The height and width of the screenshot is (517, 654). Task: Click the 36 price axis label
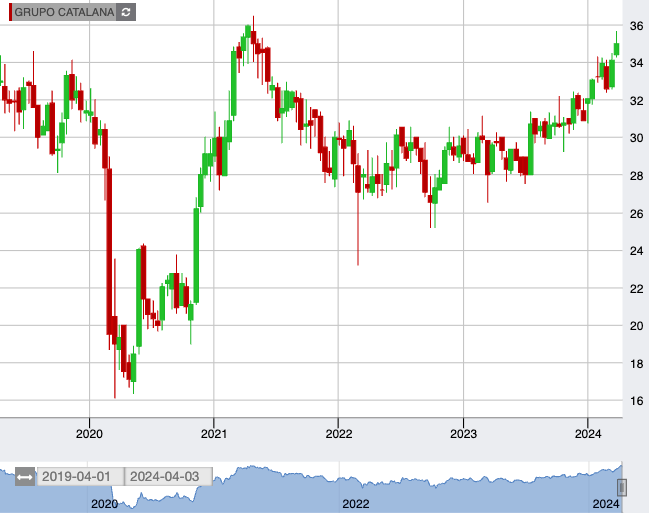[636, 26]
